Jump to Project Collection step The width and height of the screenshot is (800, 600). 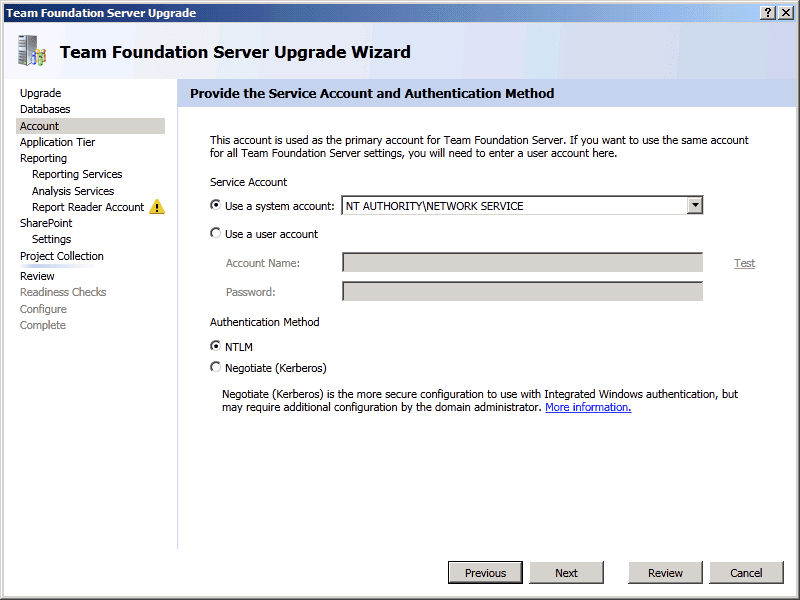coord(61,256)
